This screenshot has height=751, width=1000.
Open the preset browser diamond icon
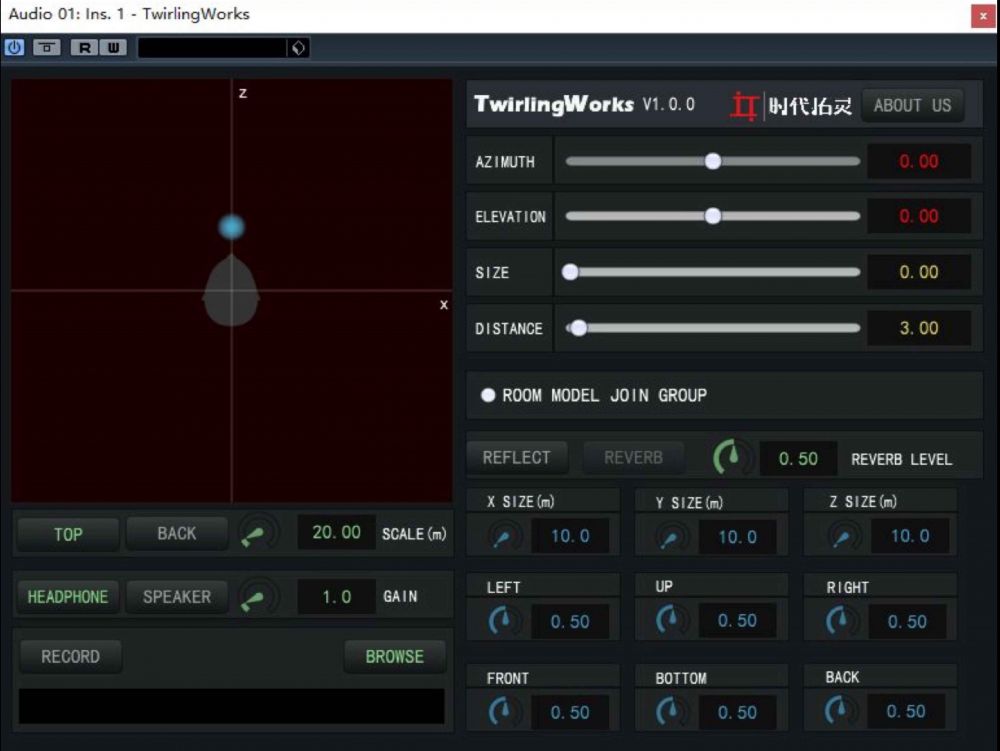coord(298,47)
